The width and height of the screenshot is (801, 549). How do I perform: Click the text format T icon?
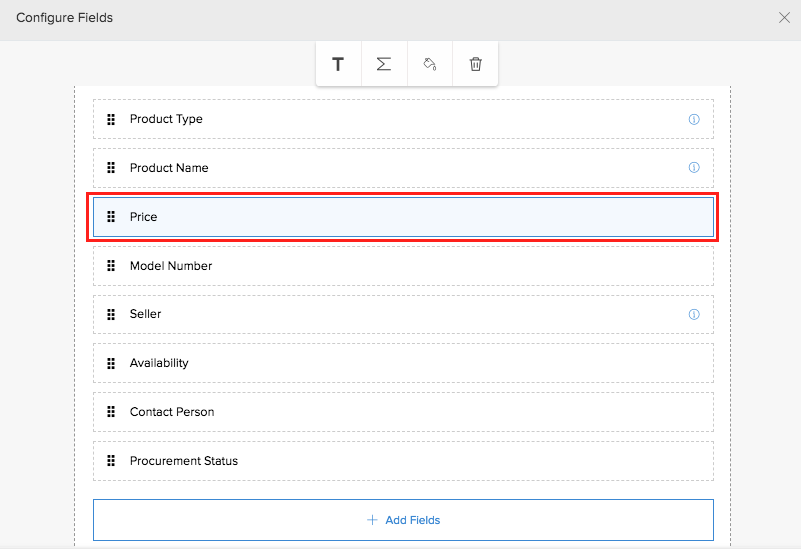(338, 64)
